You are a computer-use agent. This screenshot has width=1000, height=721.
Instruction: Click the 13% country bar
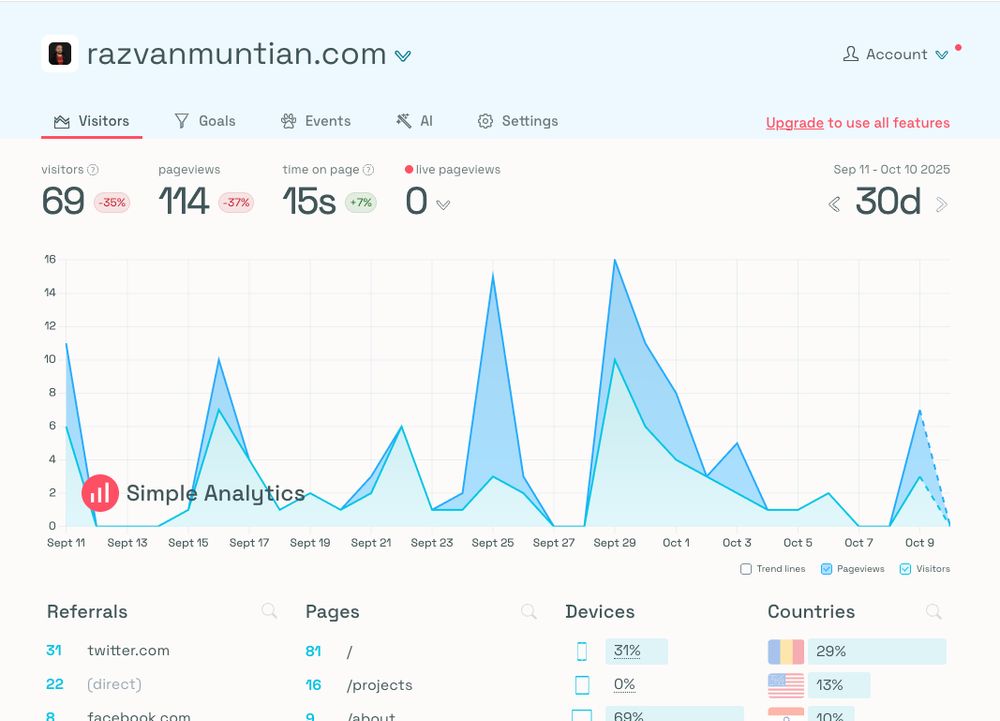(839, 685)
